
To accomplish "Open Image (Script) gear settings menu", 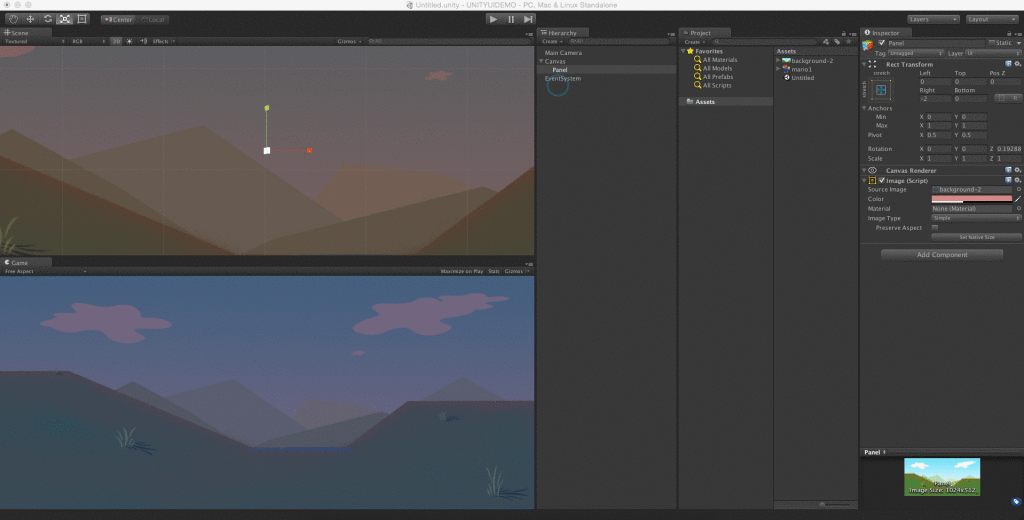I will (1017, 180).
